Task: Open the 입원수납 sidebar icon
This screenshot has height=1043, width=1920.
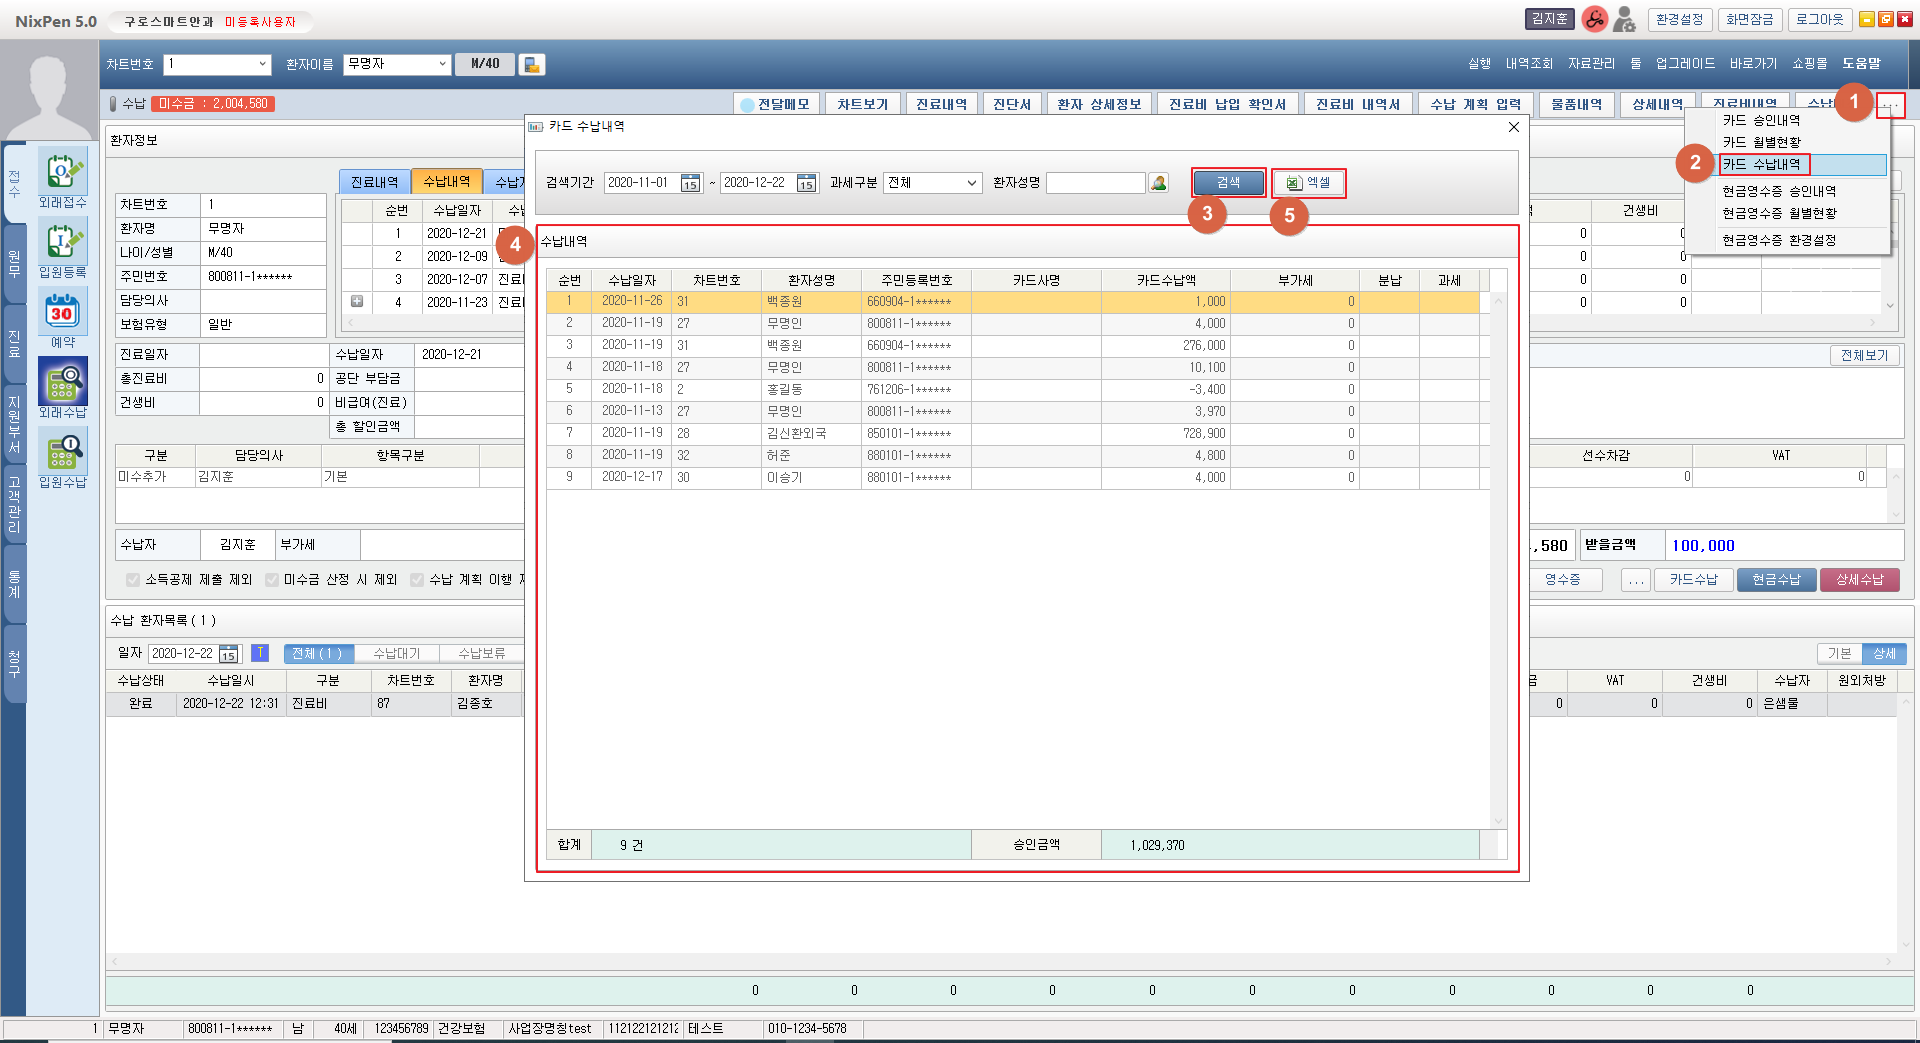Action: pos(62,453)
